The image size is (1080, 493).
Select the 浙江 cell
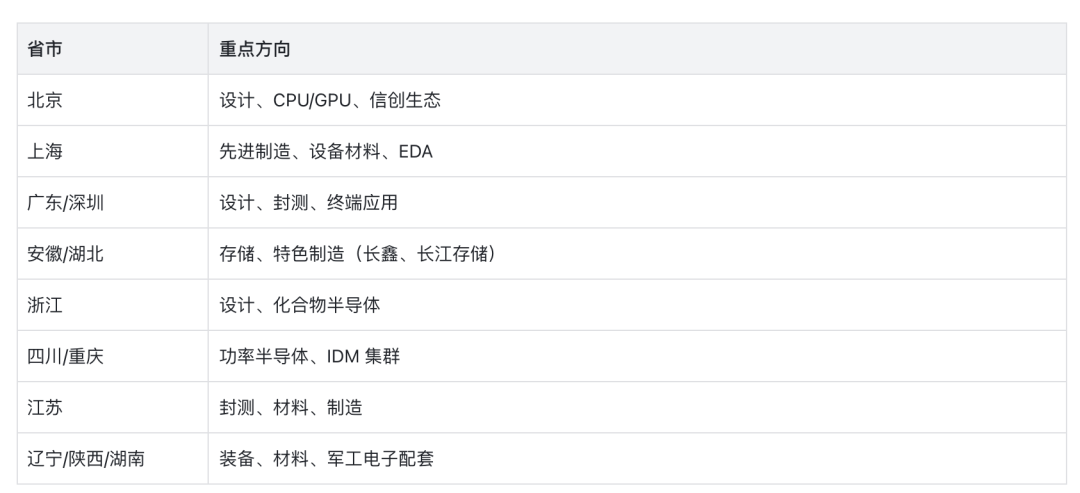click(x=112, y=305)
